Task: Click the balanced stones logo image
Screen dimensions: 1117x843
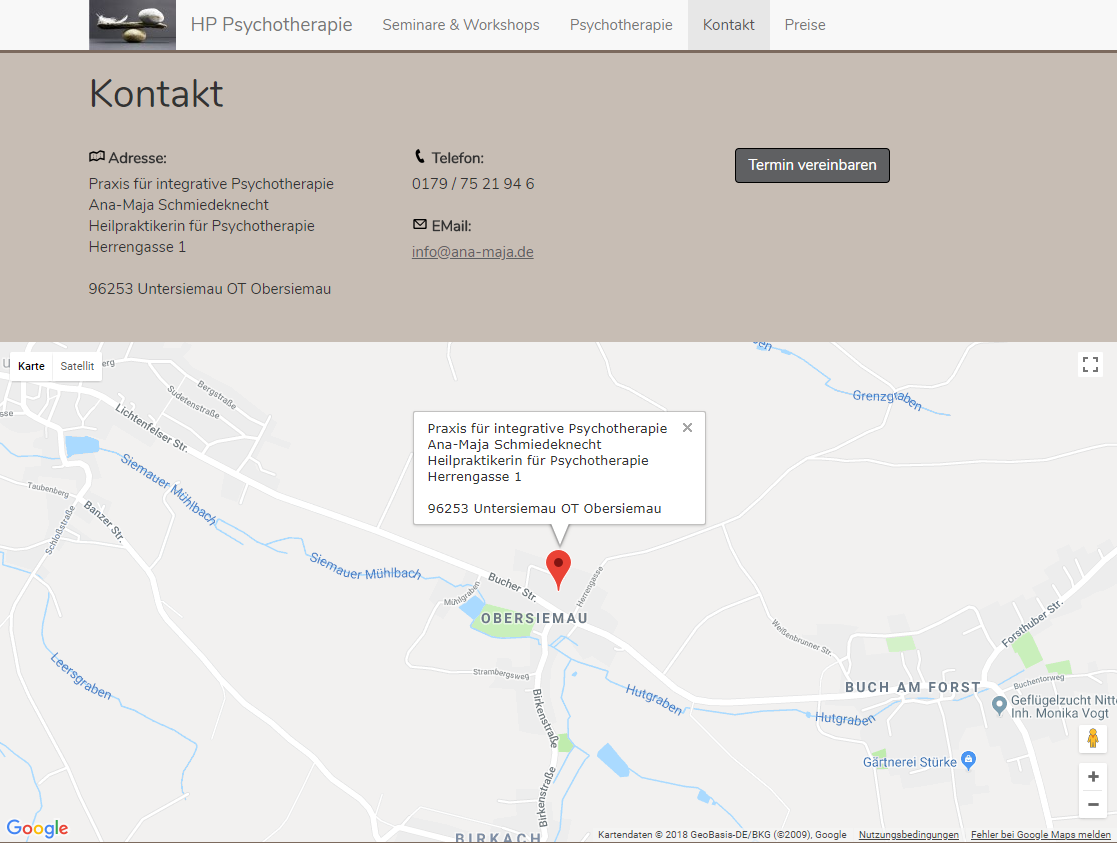Action: pyautogui.click(x=133, y=25)
